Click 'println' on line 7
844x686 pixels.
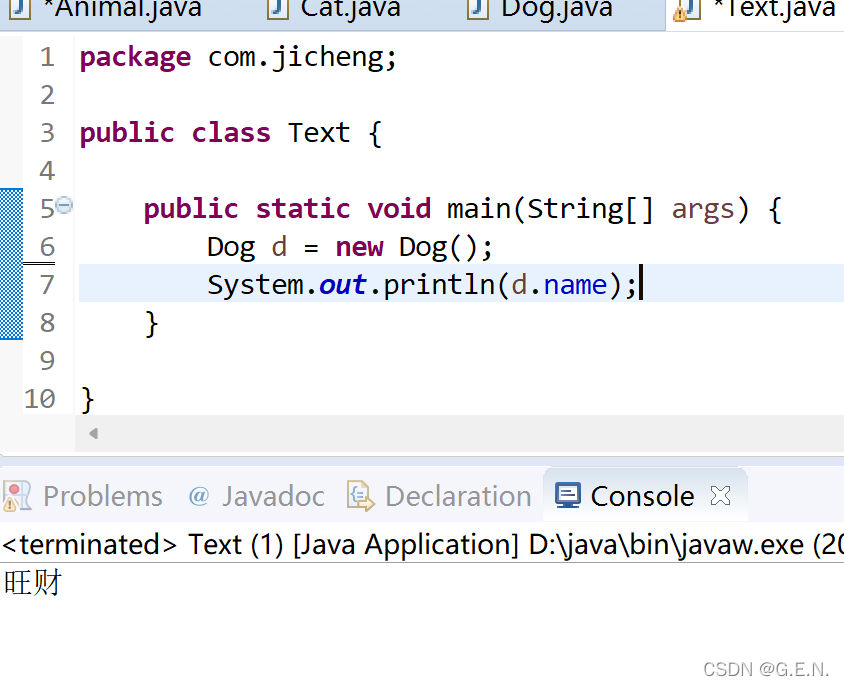439,285
